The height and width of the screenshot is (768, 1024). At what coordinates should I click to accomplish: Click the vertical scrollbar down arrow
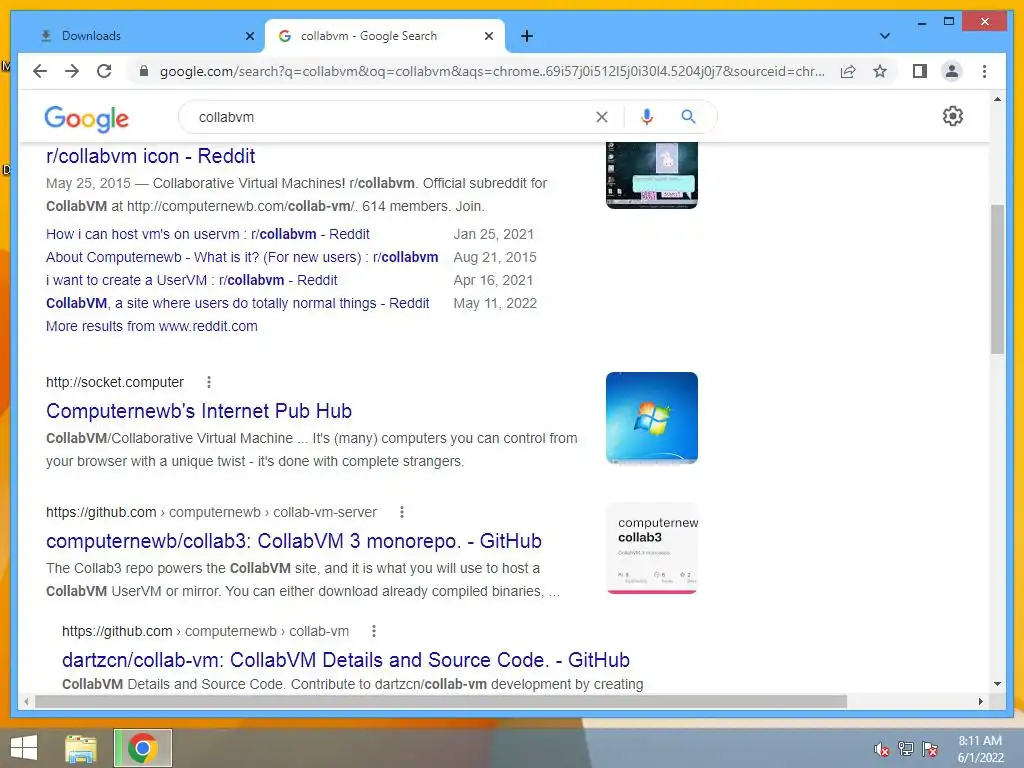pos(997,684)
